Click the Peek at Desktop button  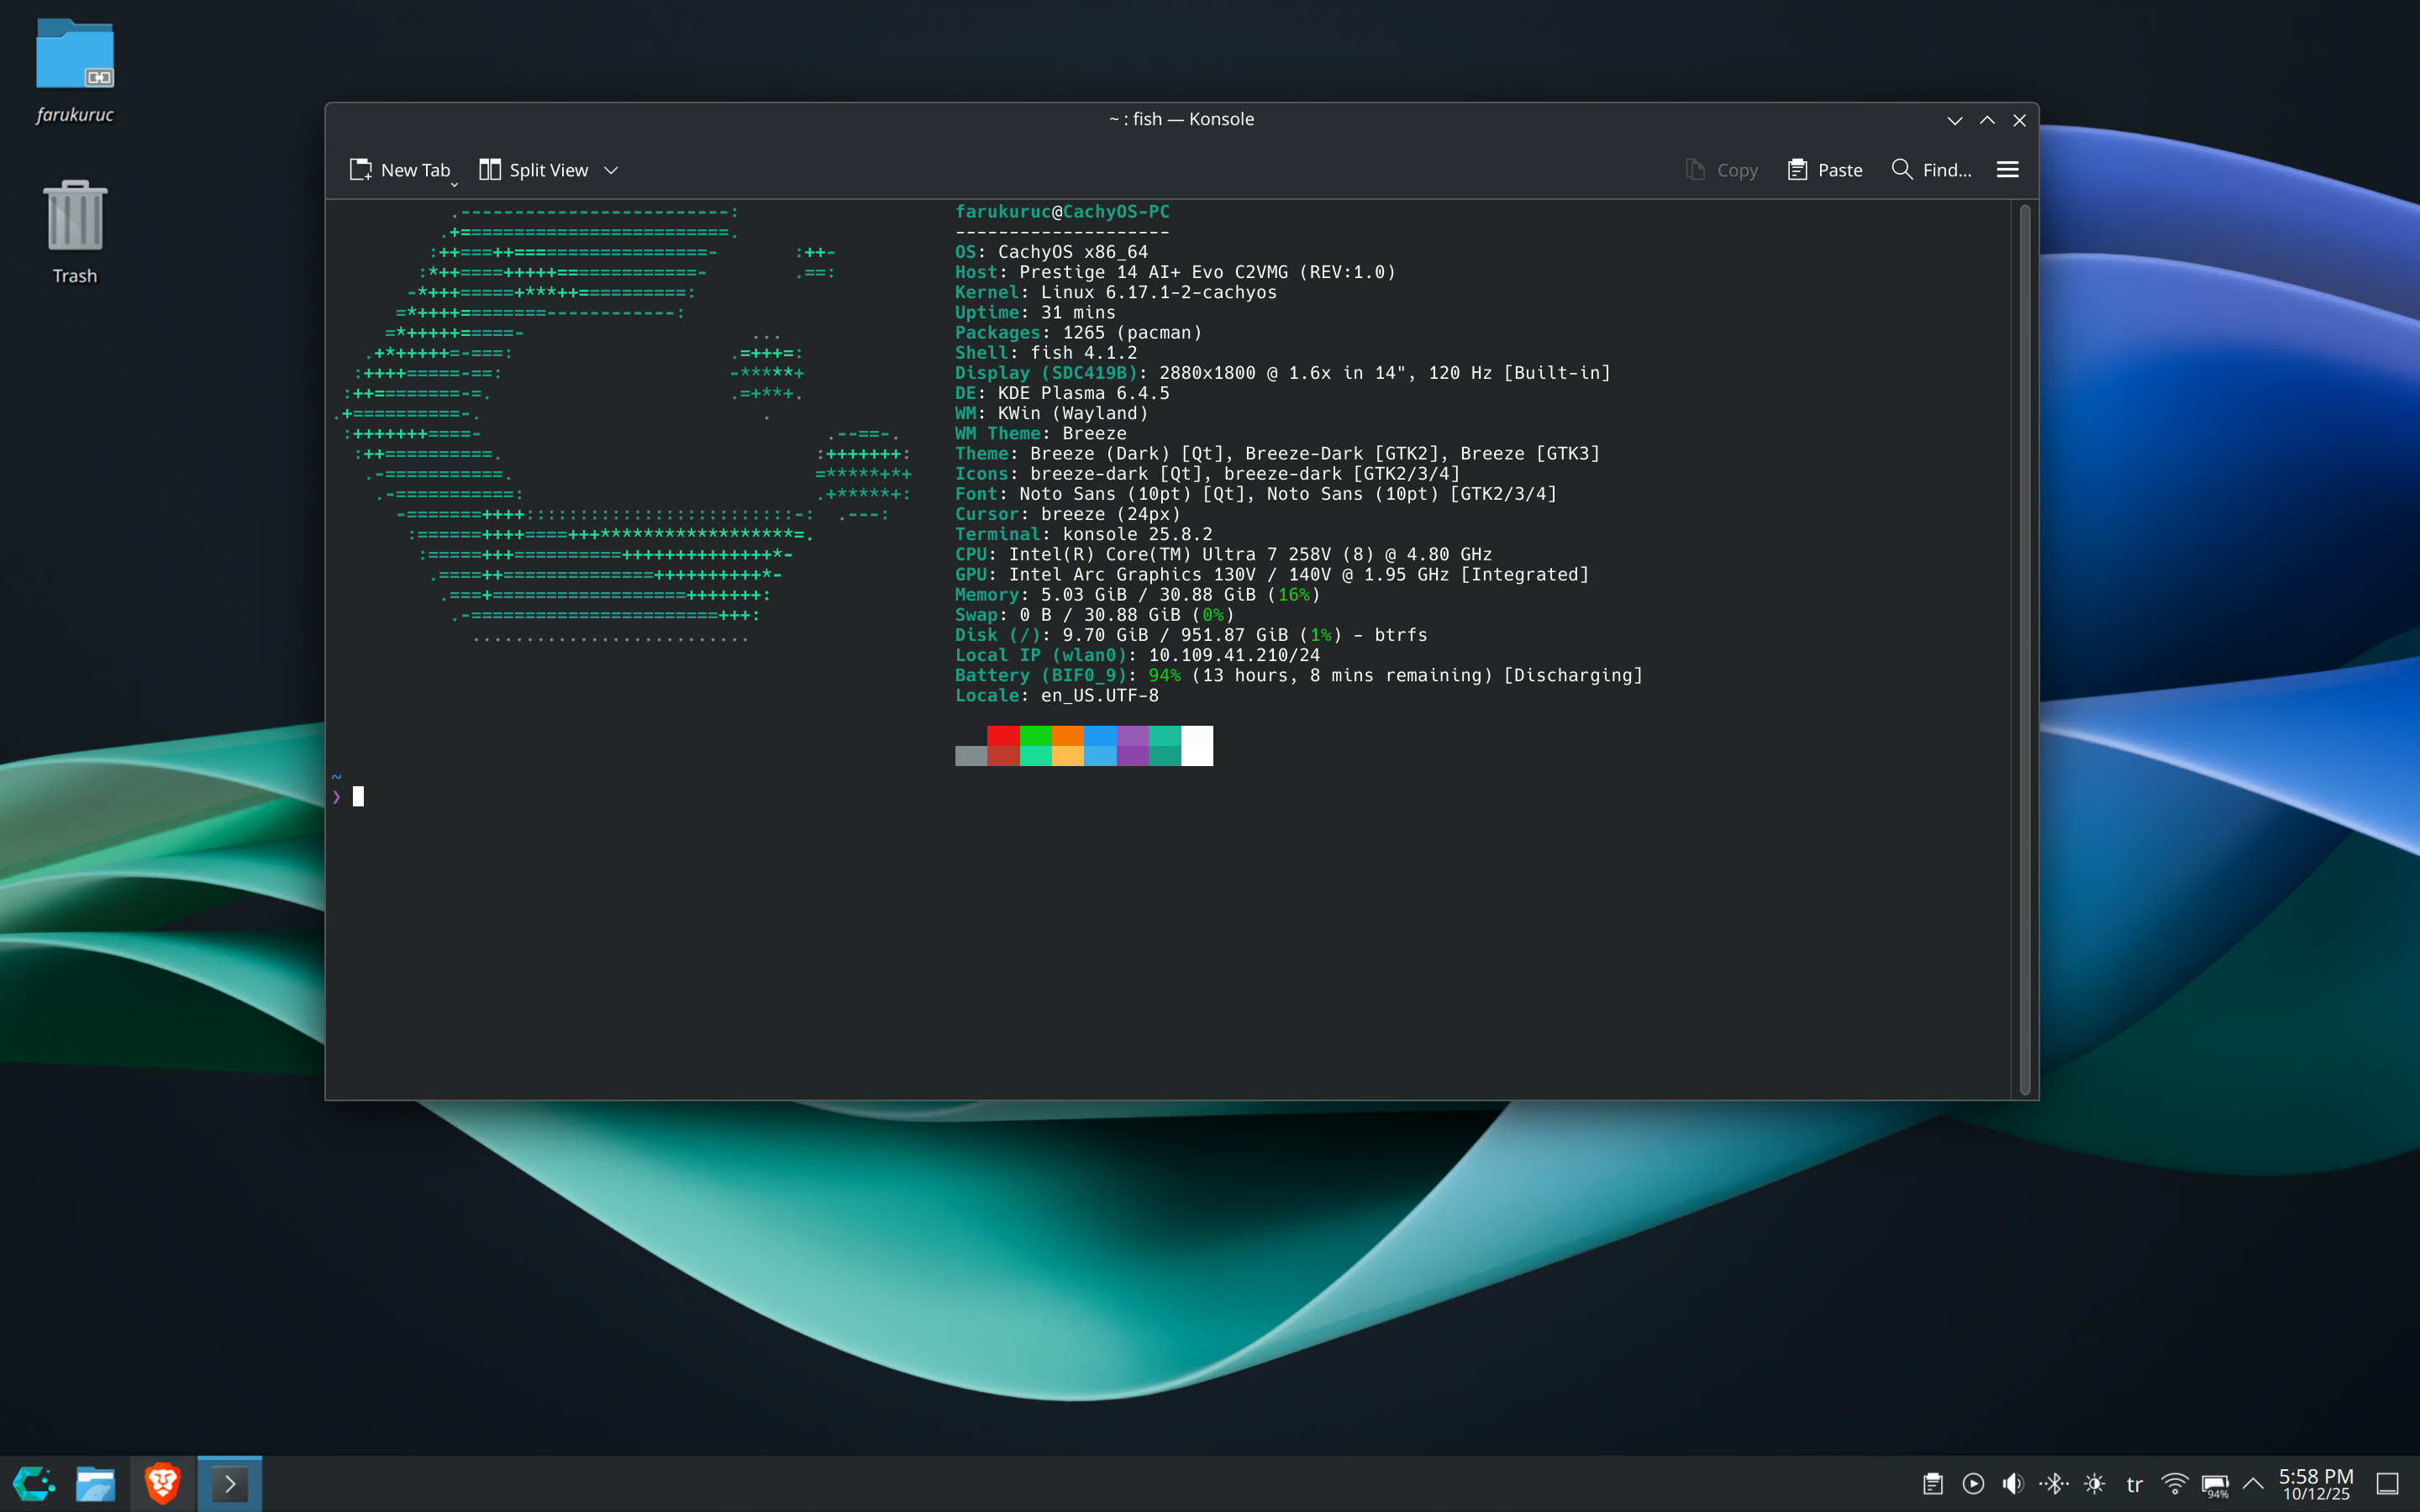pos(2388,1484)
